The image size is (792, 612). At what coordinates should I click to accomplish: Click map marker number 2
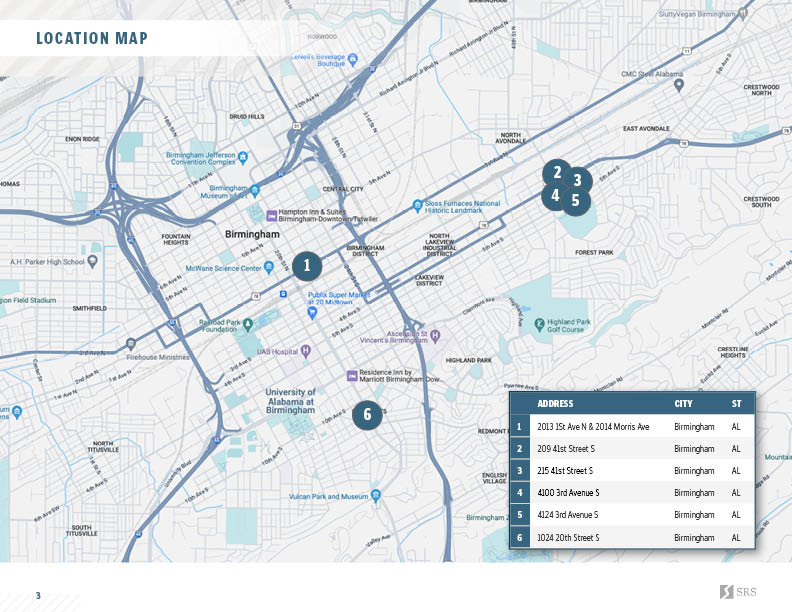click(557, 173)
